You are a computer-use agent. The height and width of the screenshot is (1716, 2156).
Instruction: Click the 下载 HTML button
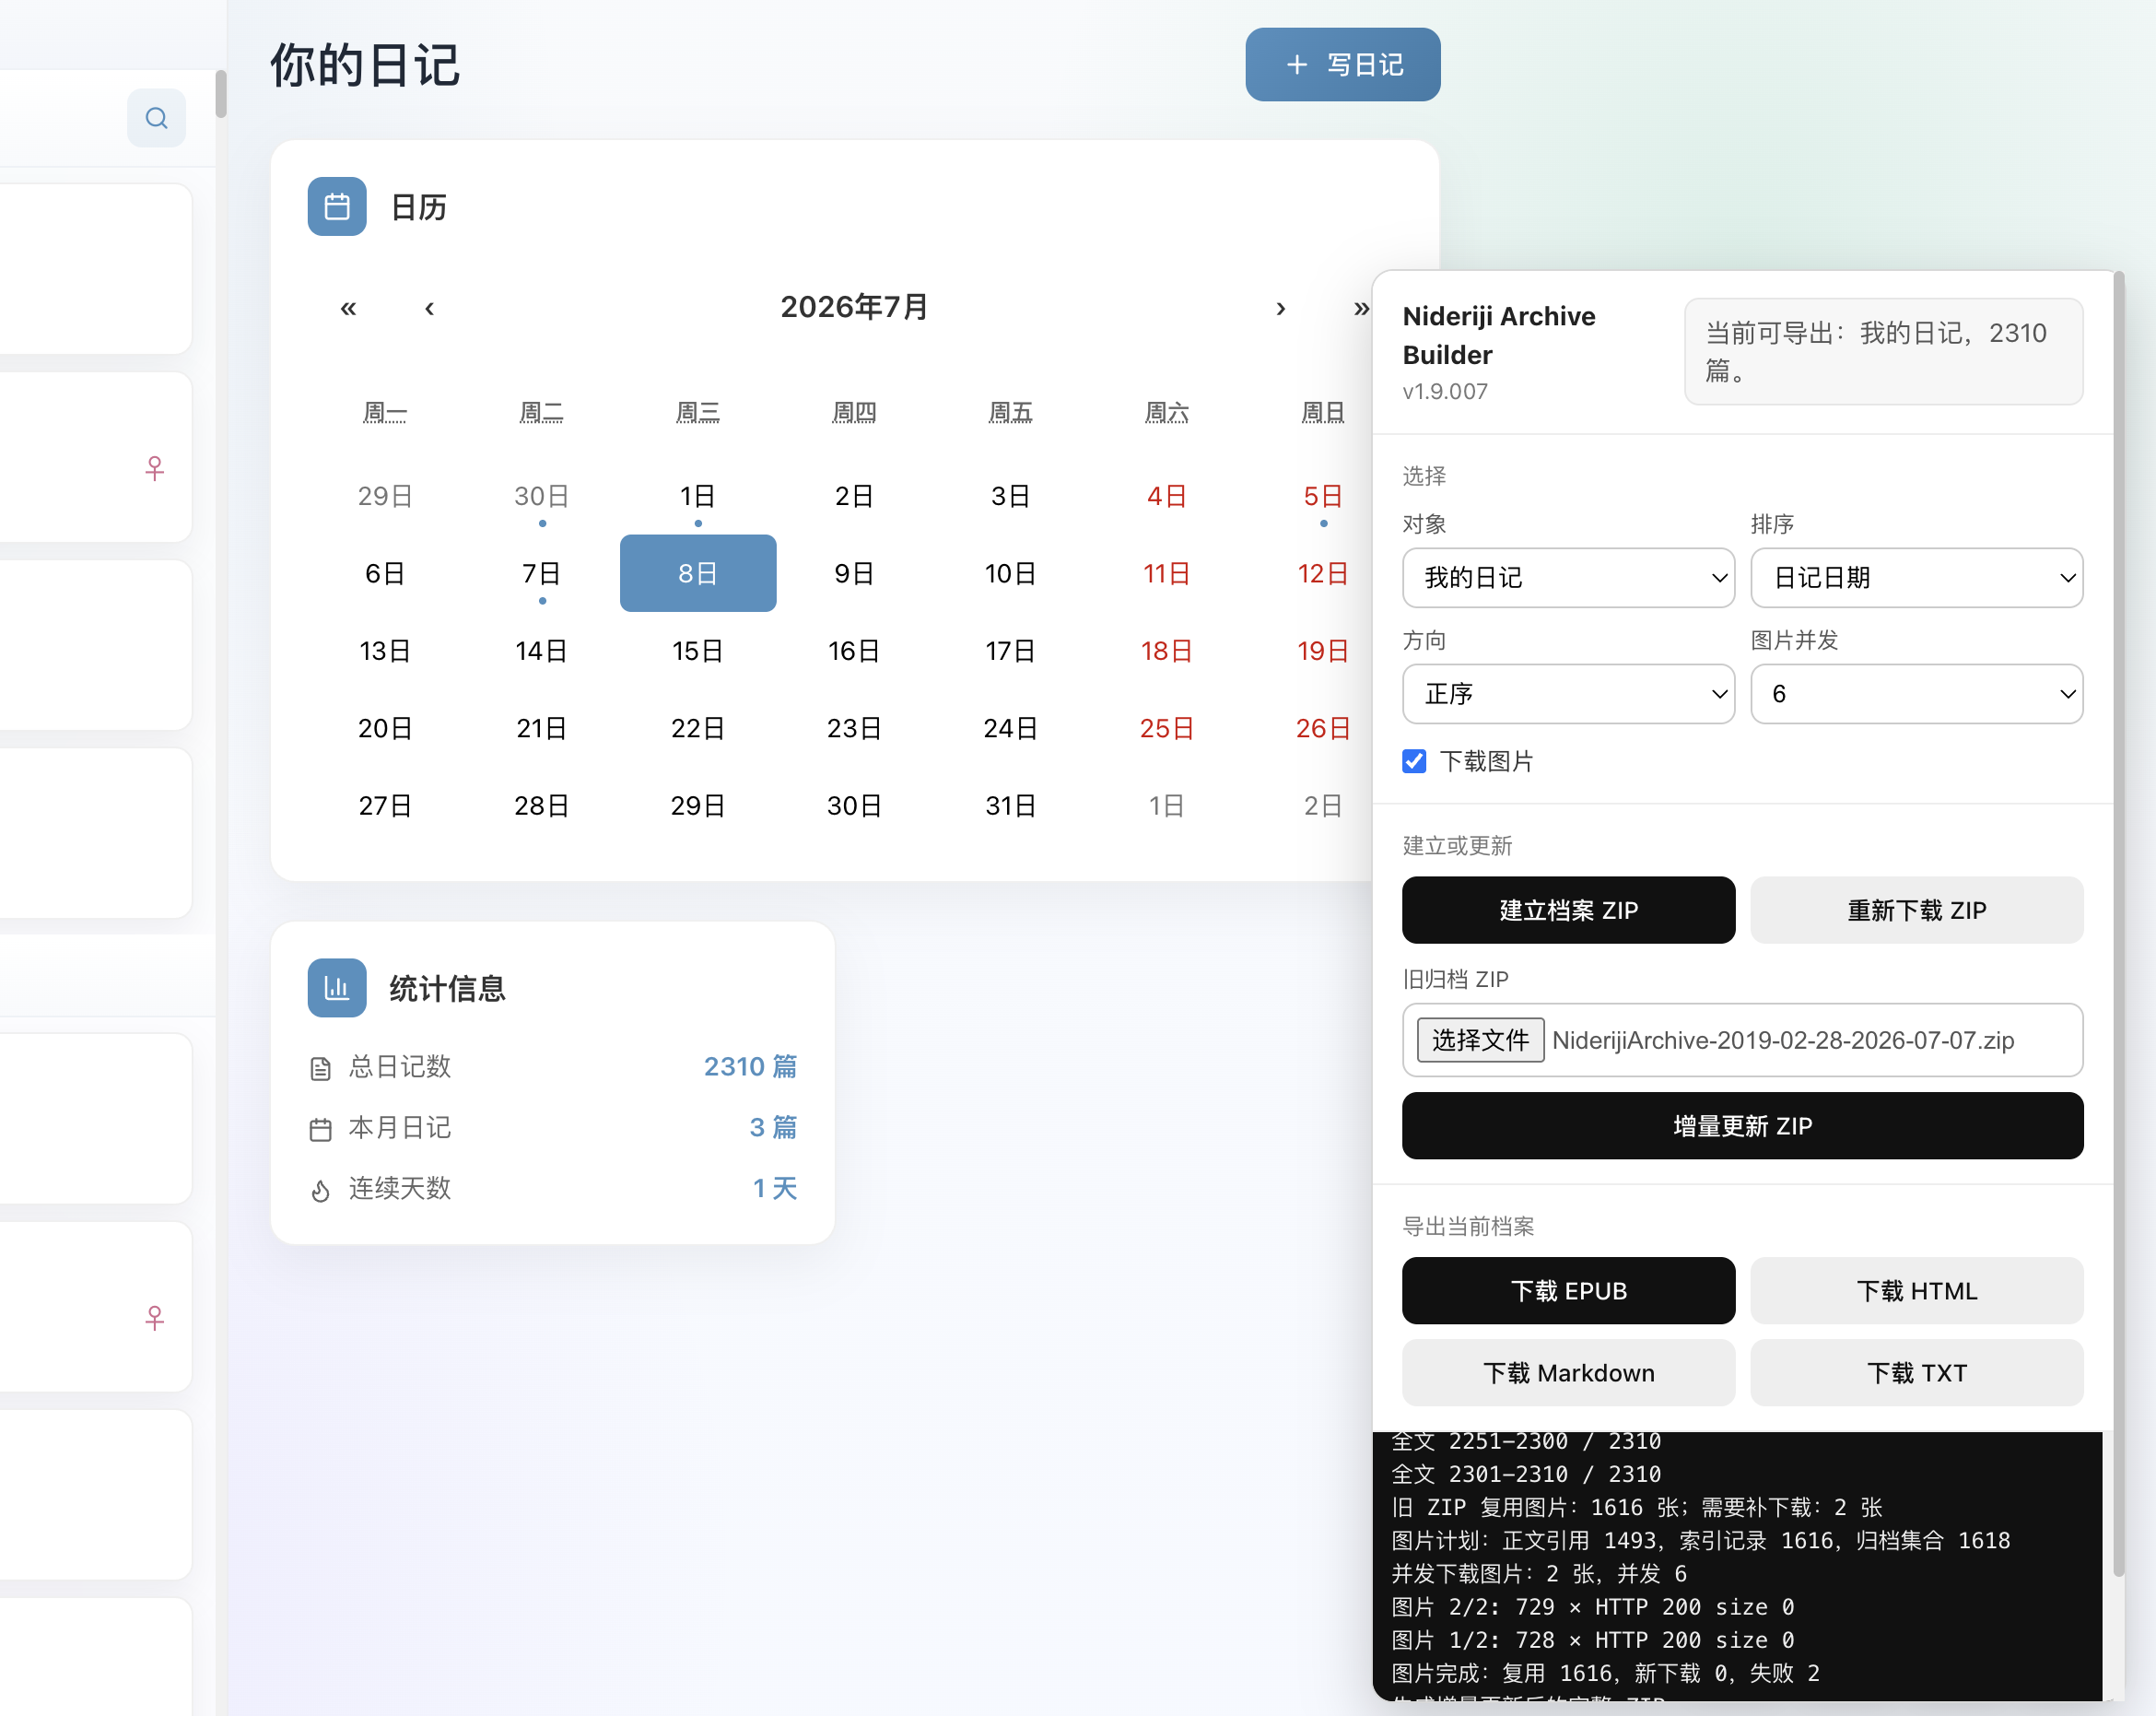[1916, 1290]
